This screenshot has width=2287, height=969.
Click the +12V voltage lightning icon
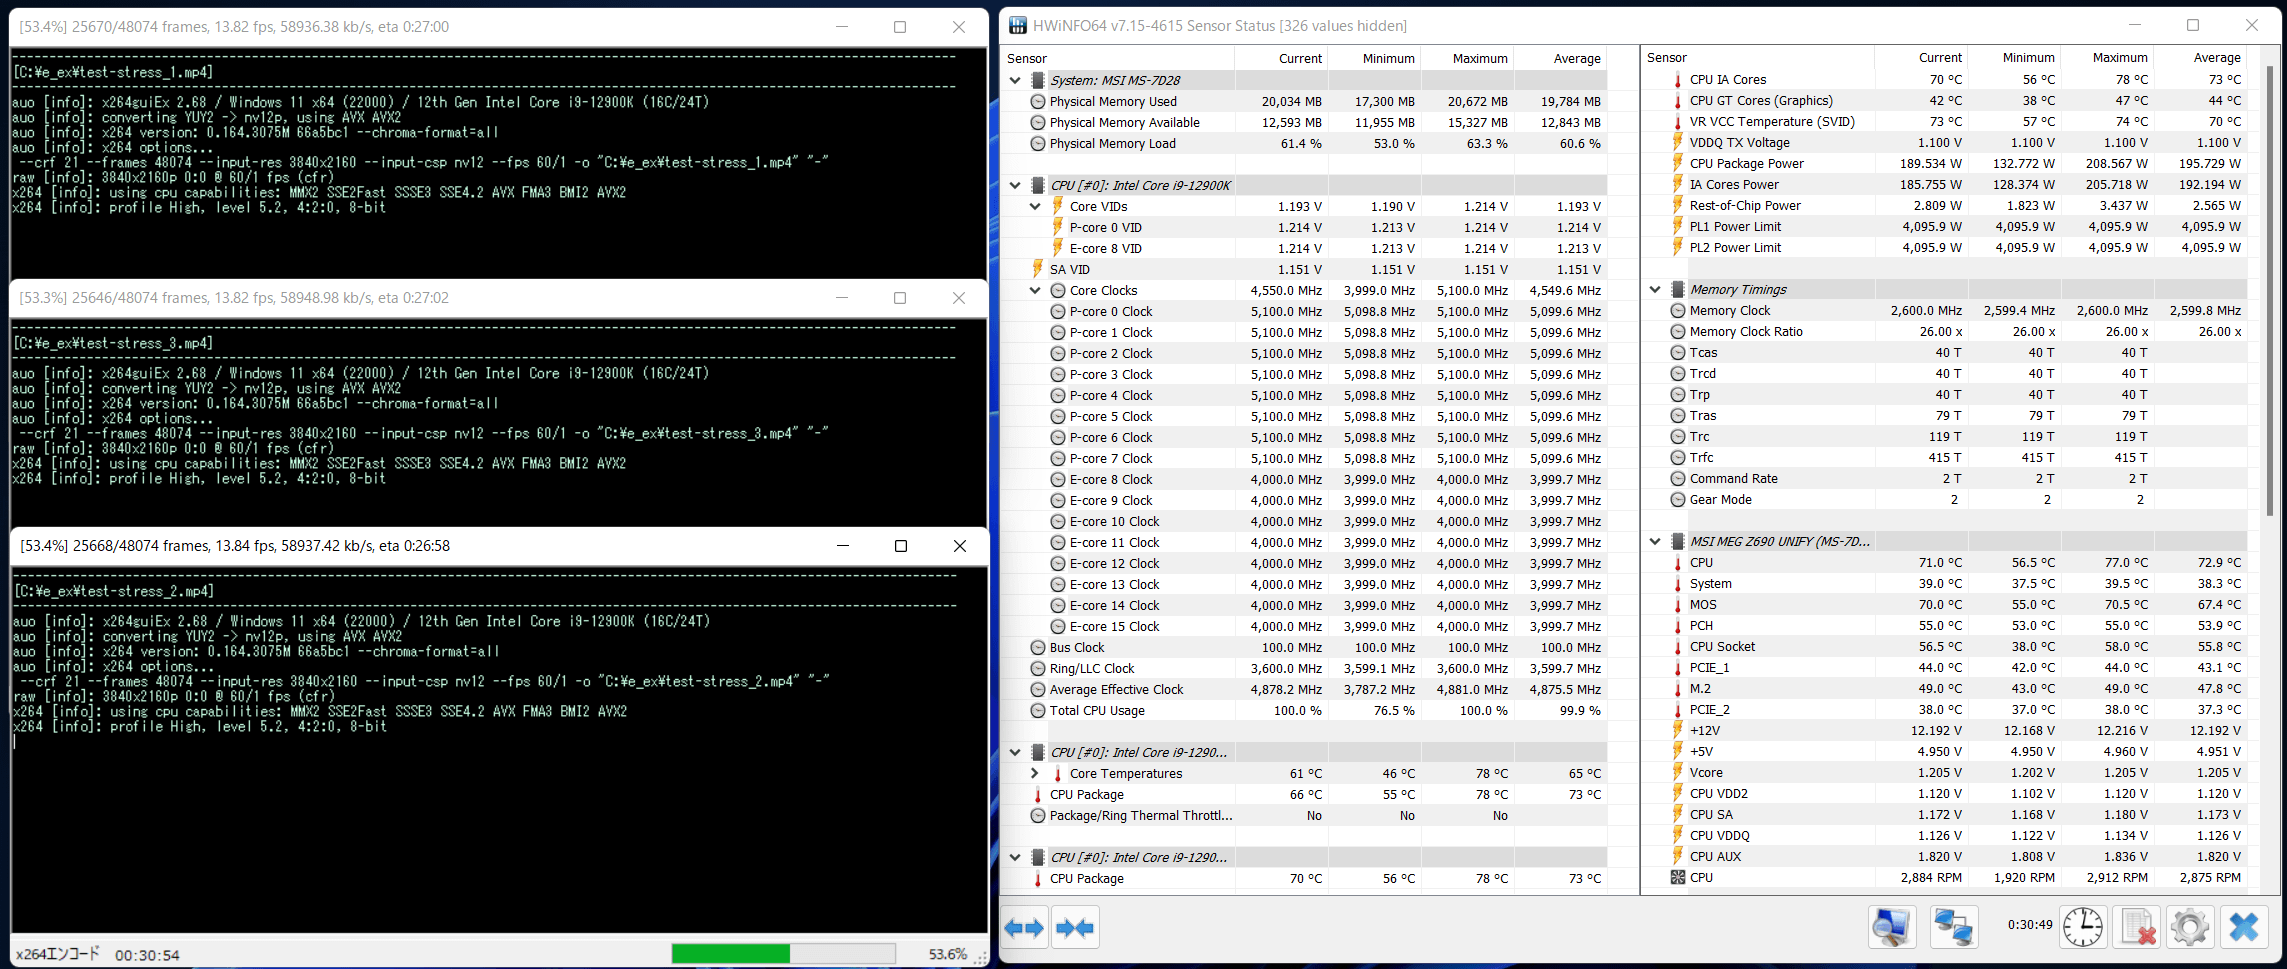coord(1678,731)
